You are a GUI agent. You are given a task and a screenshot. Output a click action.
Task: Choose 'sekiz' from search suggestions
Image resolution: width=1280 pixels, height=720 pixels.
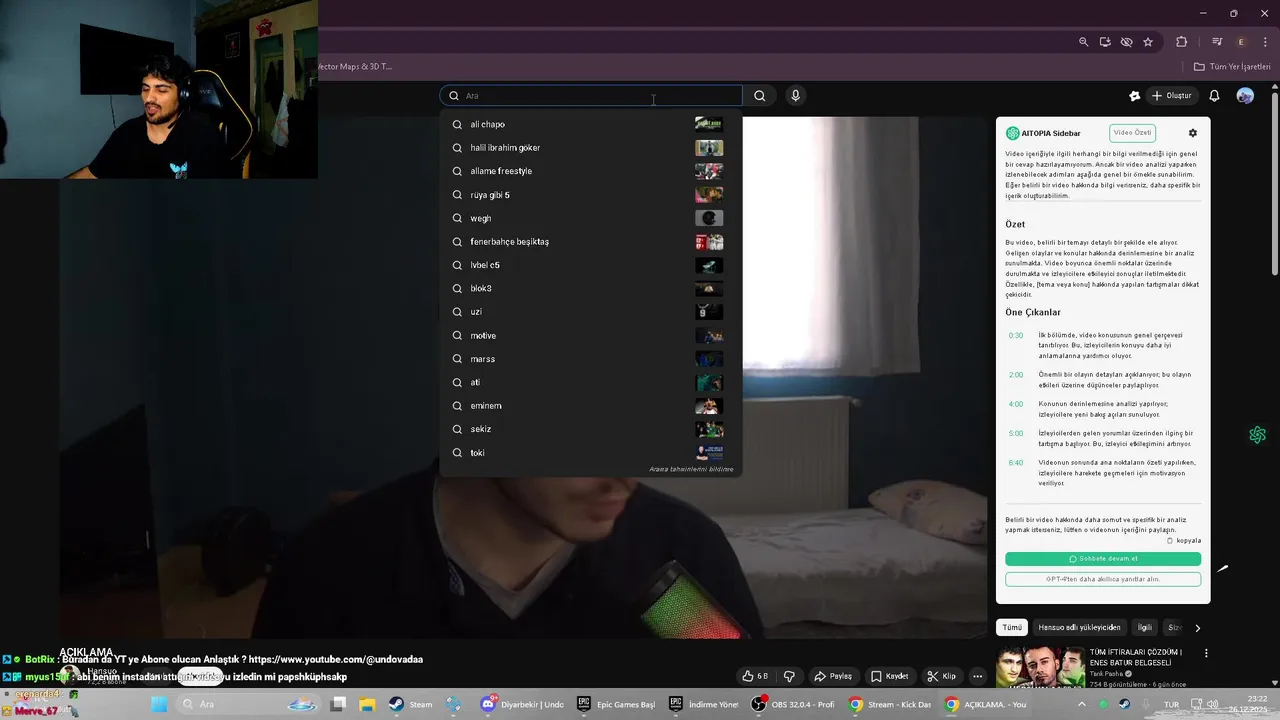(x=591, y=429)
